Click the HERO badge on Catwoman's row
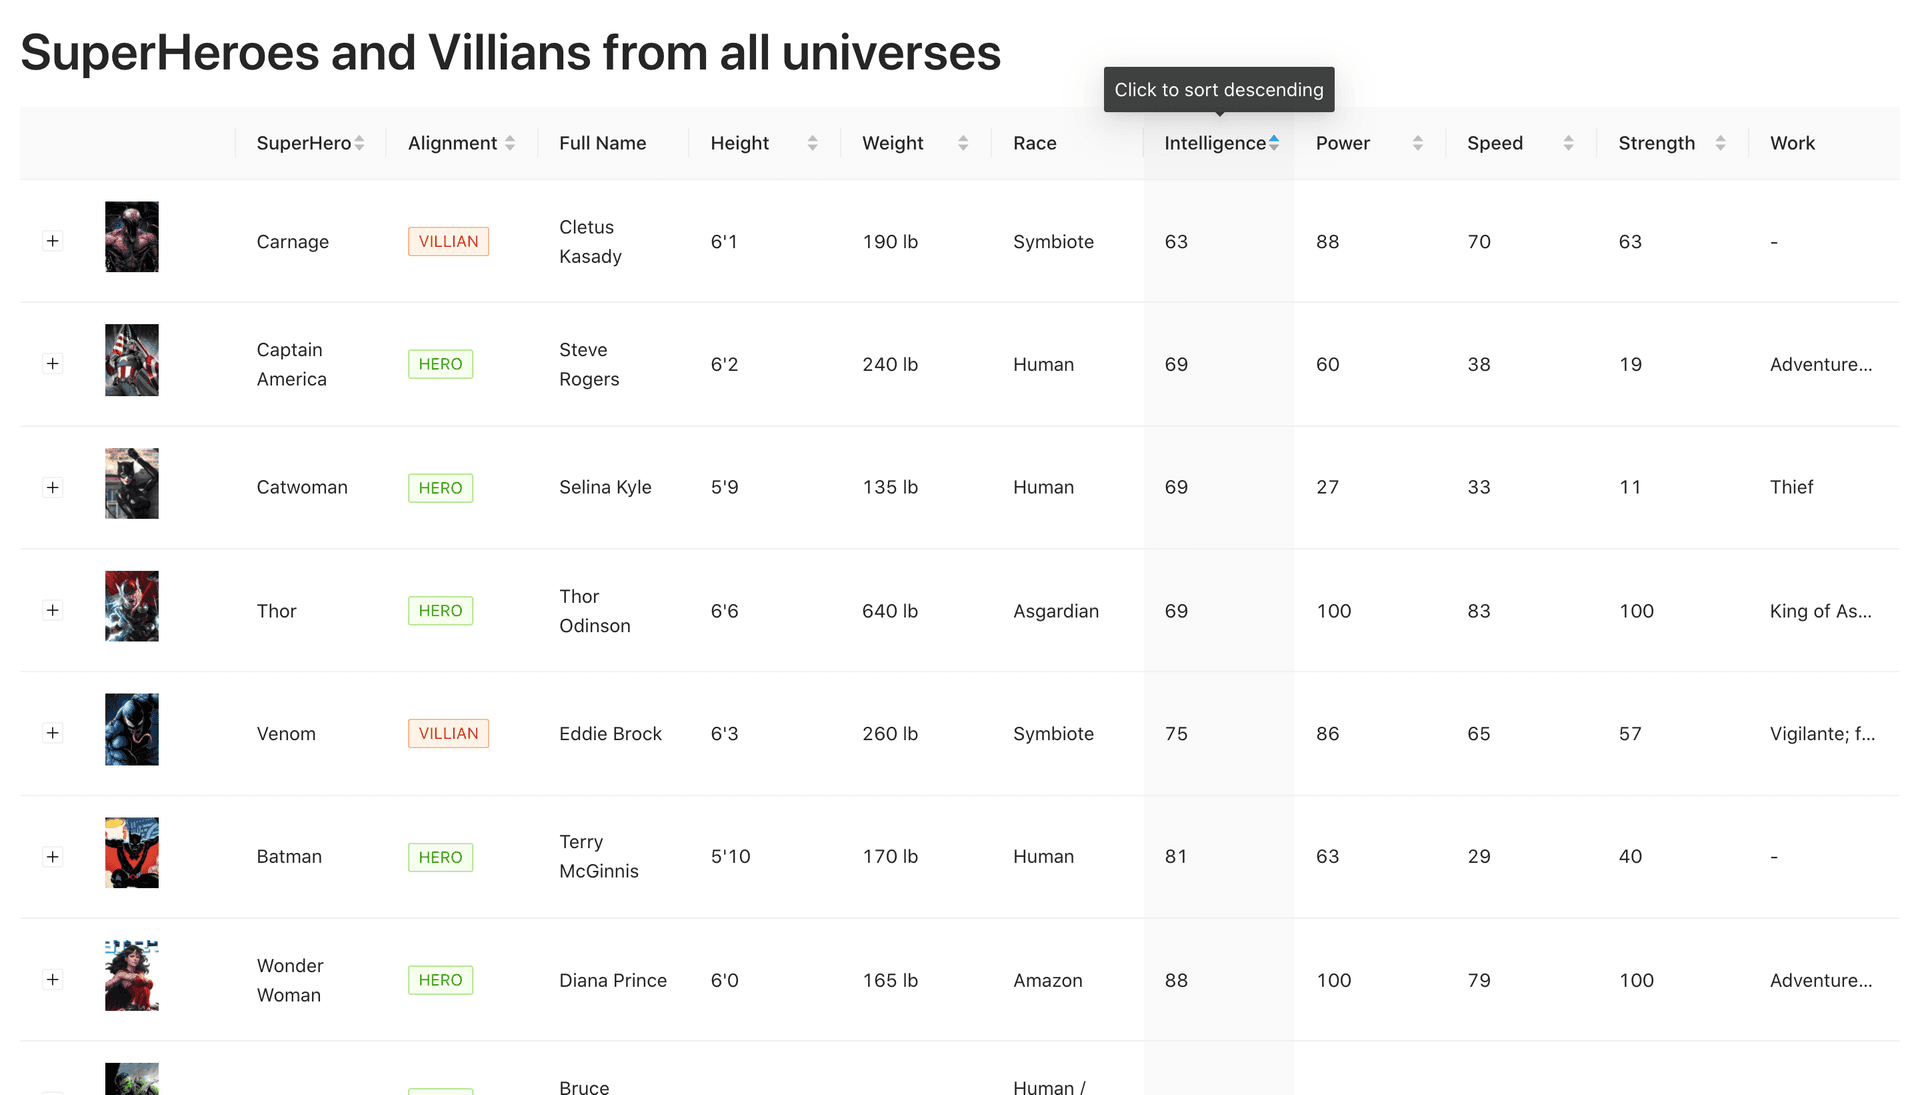 440,487
